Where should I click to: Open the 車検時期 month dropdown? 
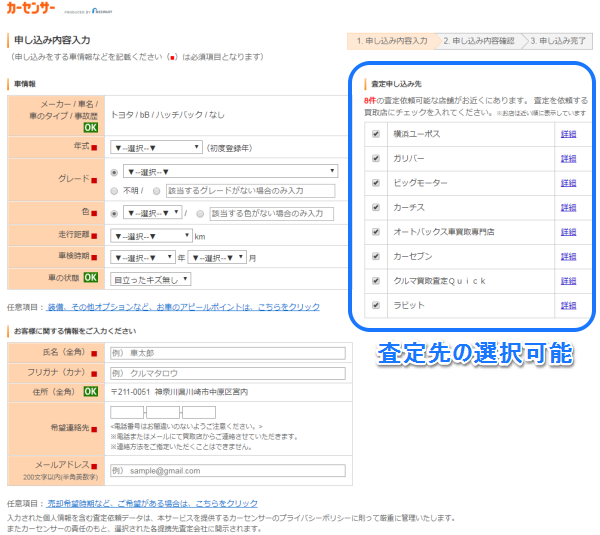(217, 258)
